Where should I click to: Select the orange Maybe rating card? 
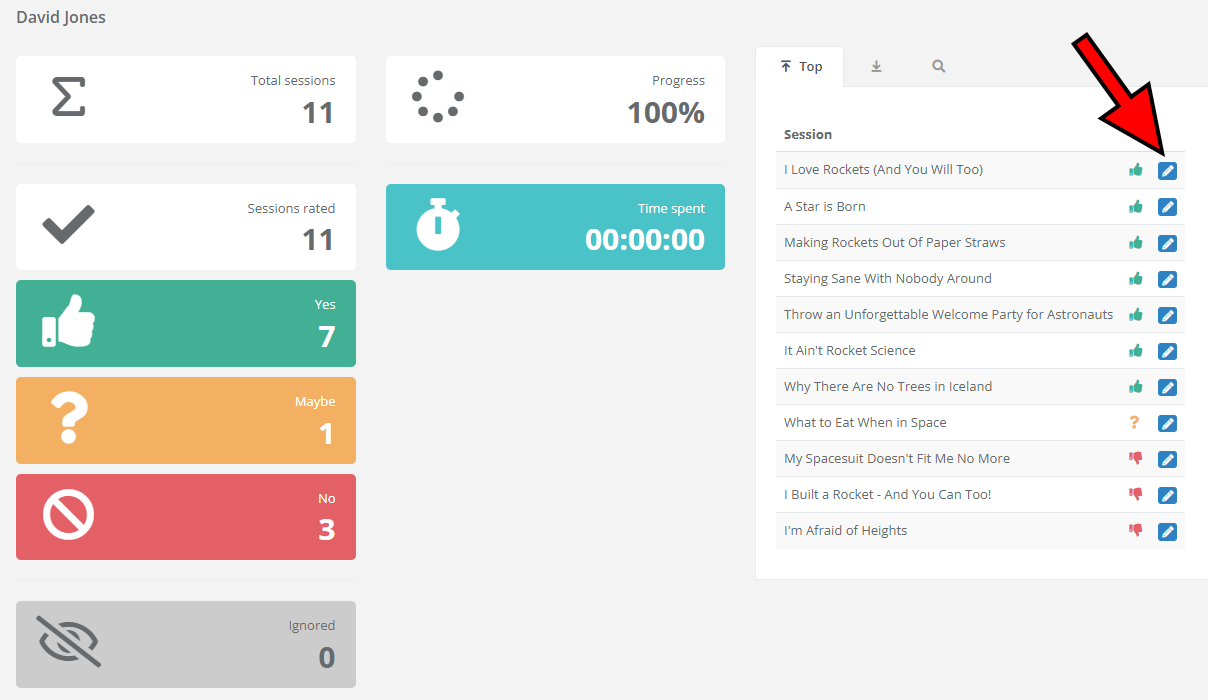186,420
